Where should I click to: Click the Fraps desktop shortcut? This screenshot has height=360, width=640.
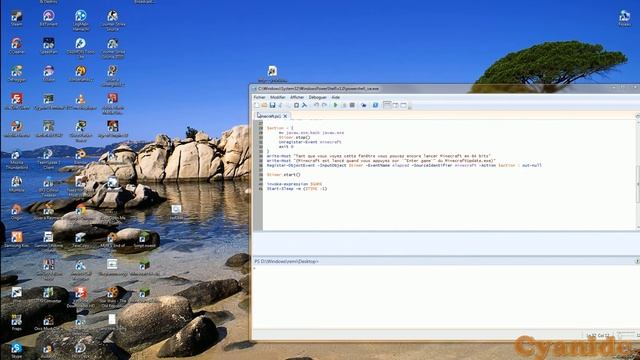click(16, 322)
